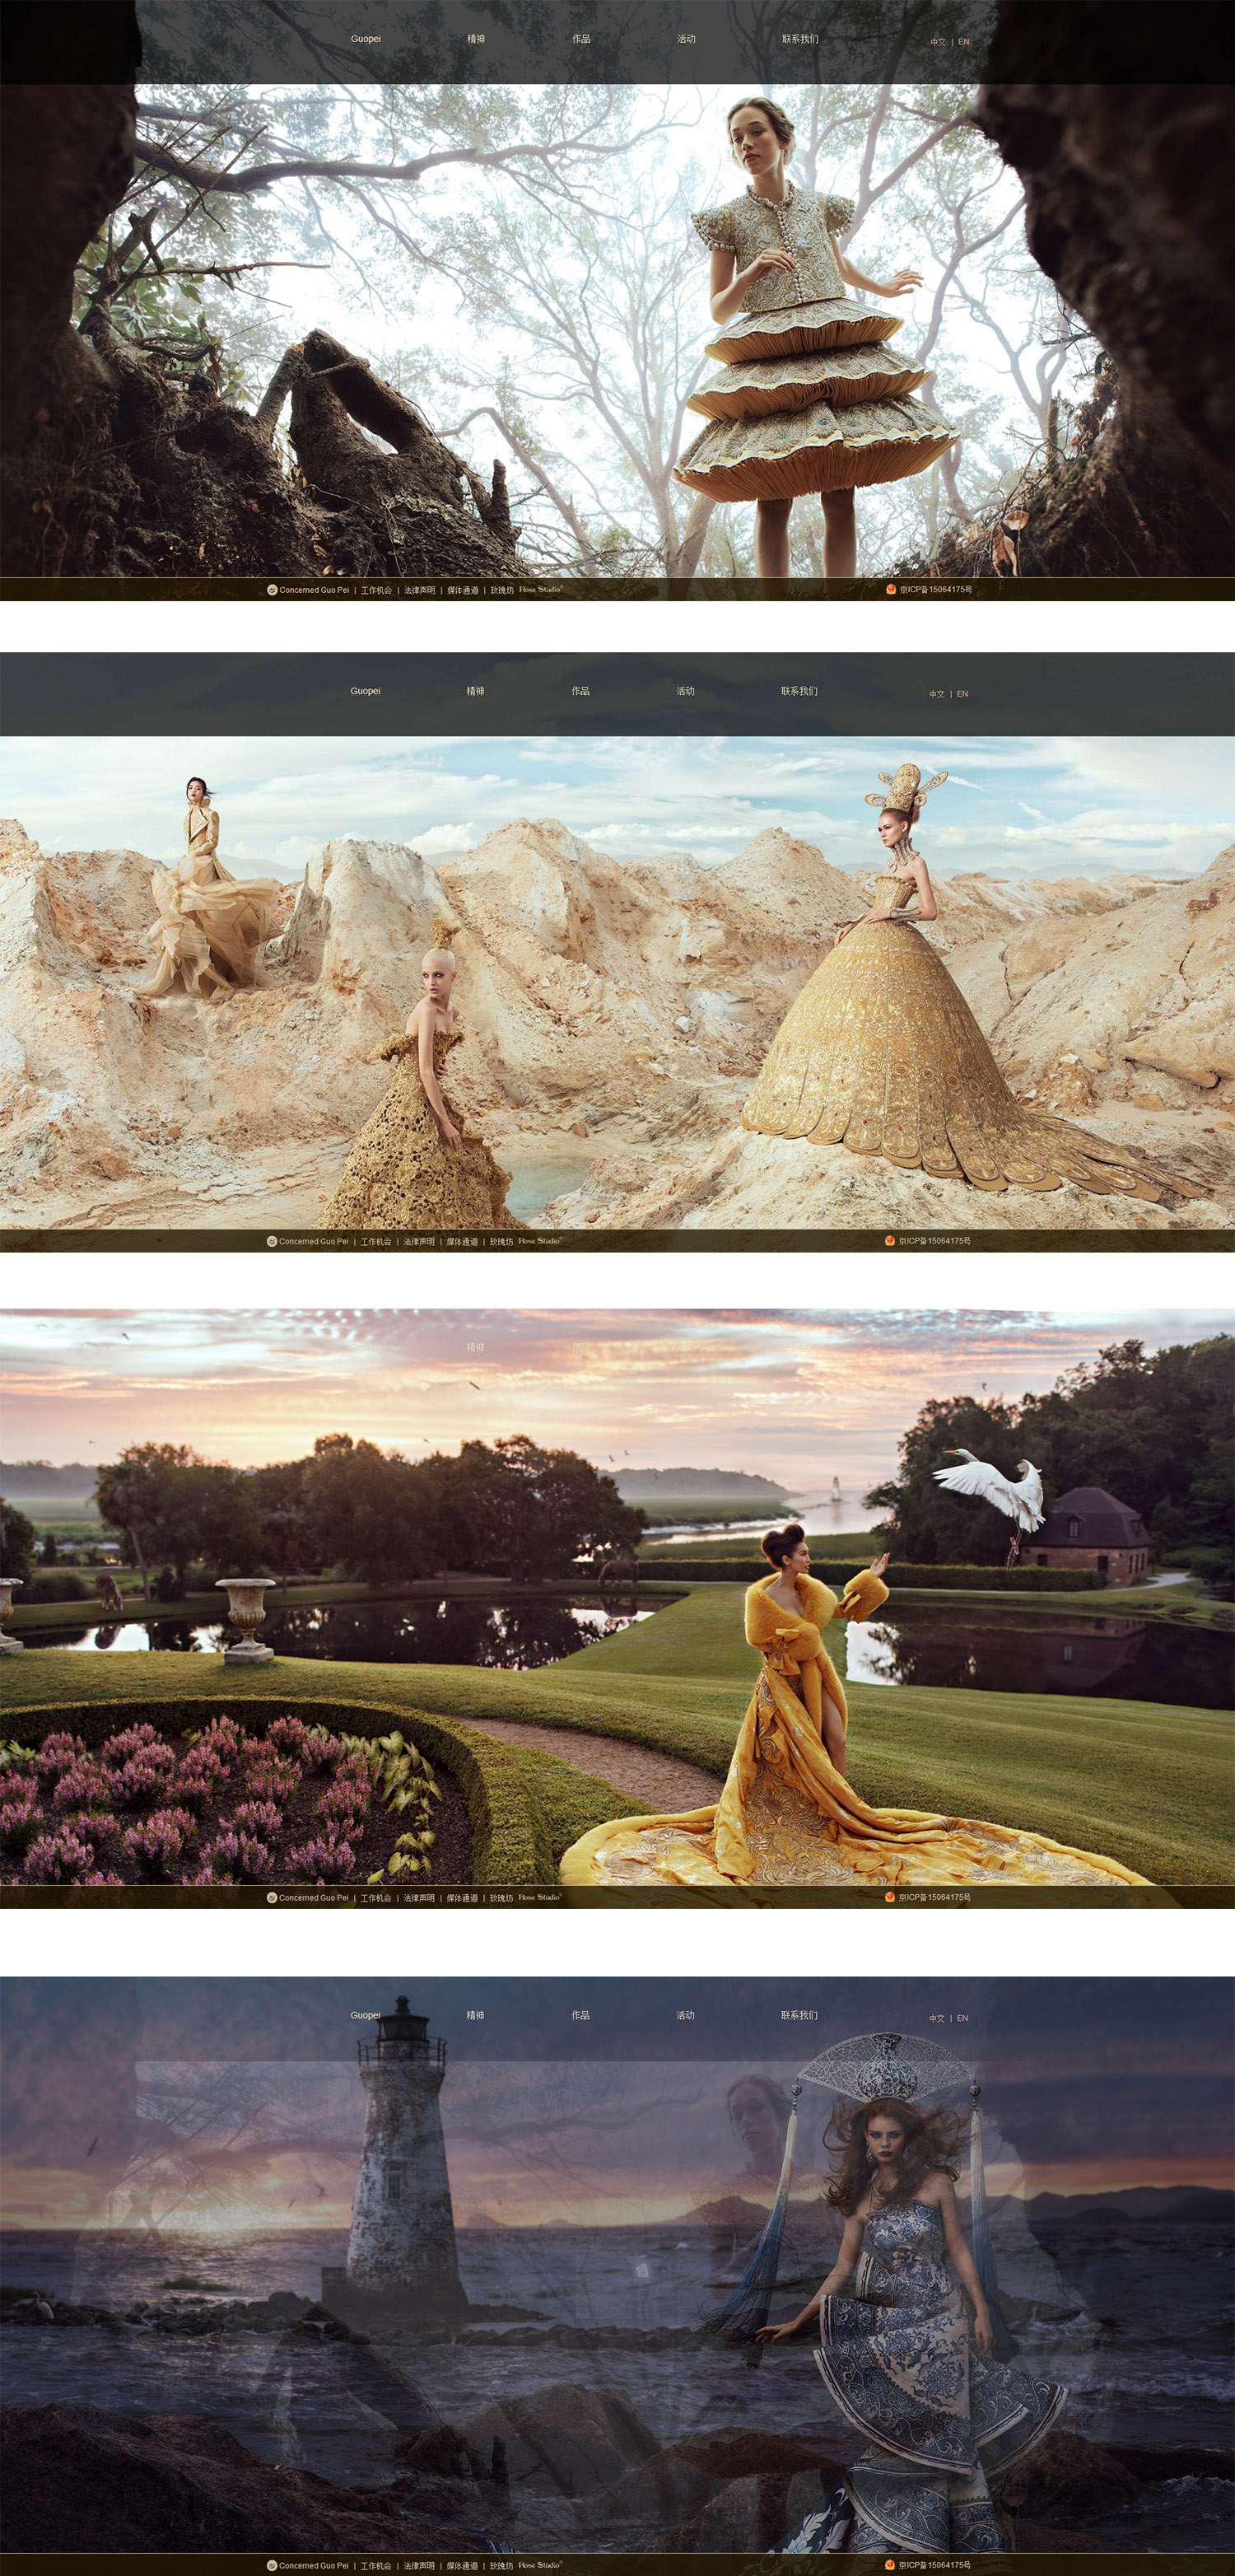This screenshot has height=2576, width=1235.
Task: Click the Weibo icon in the desert banner footer
Action: point(272,1241)
